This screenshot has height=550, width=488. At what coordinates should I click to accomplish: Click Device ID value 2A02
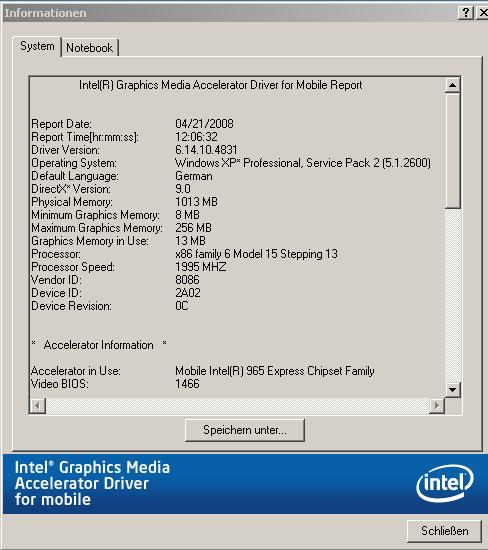(188, 293)
